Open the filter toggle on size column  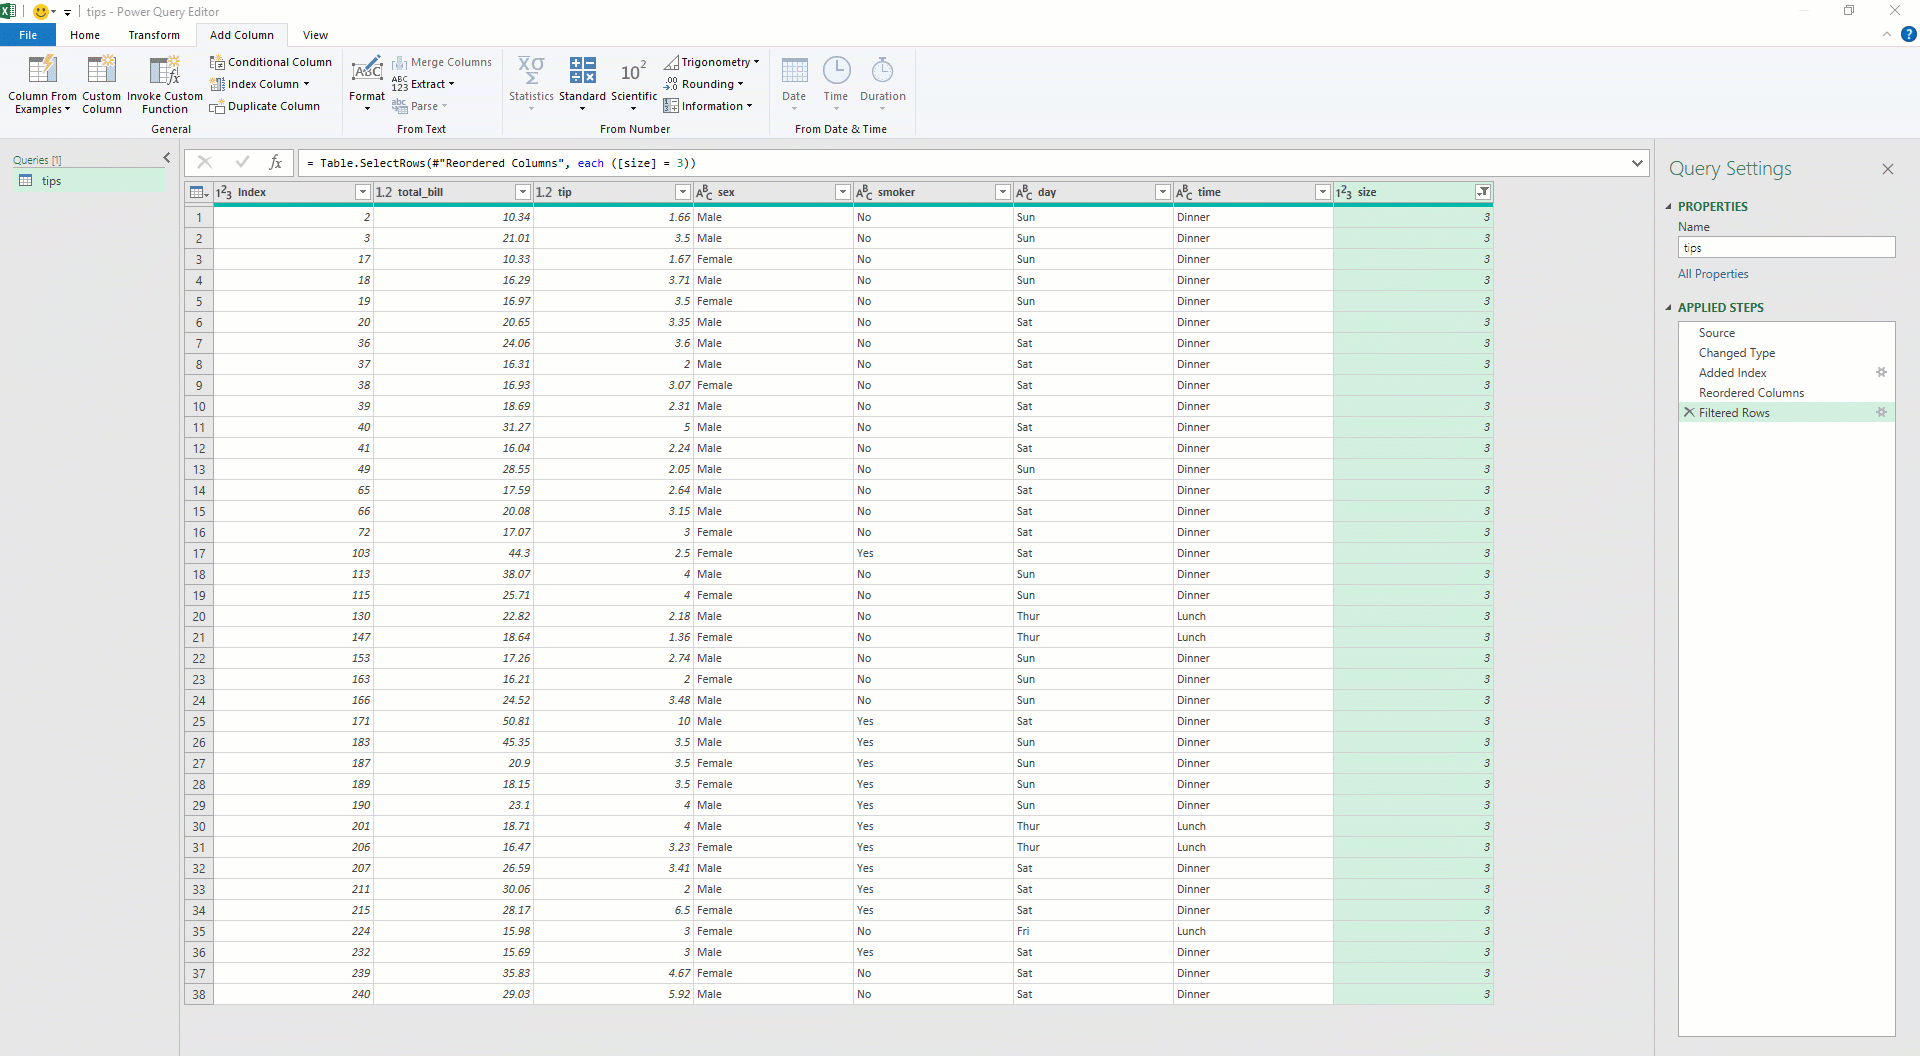point(1483,192)
